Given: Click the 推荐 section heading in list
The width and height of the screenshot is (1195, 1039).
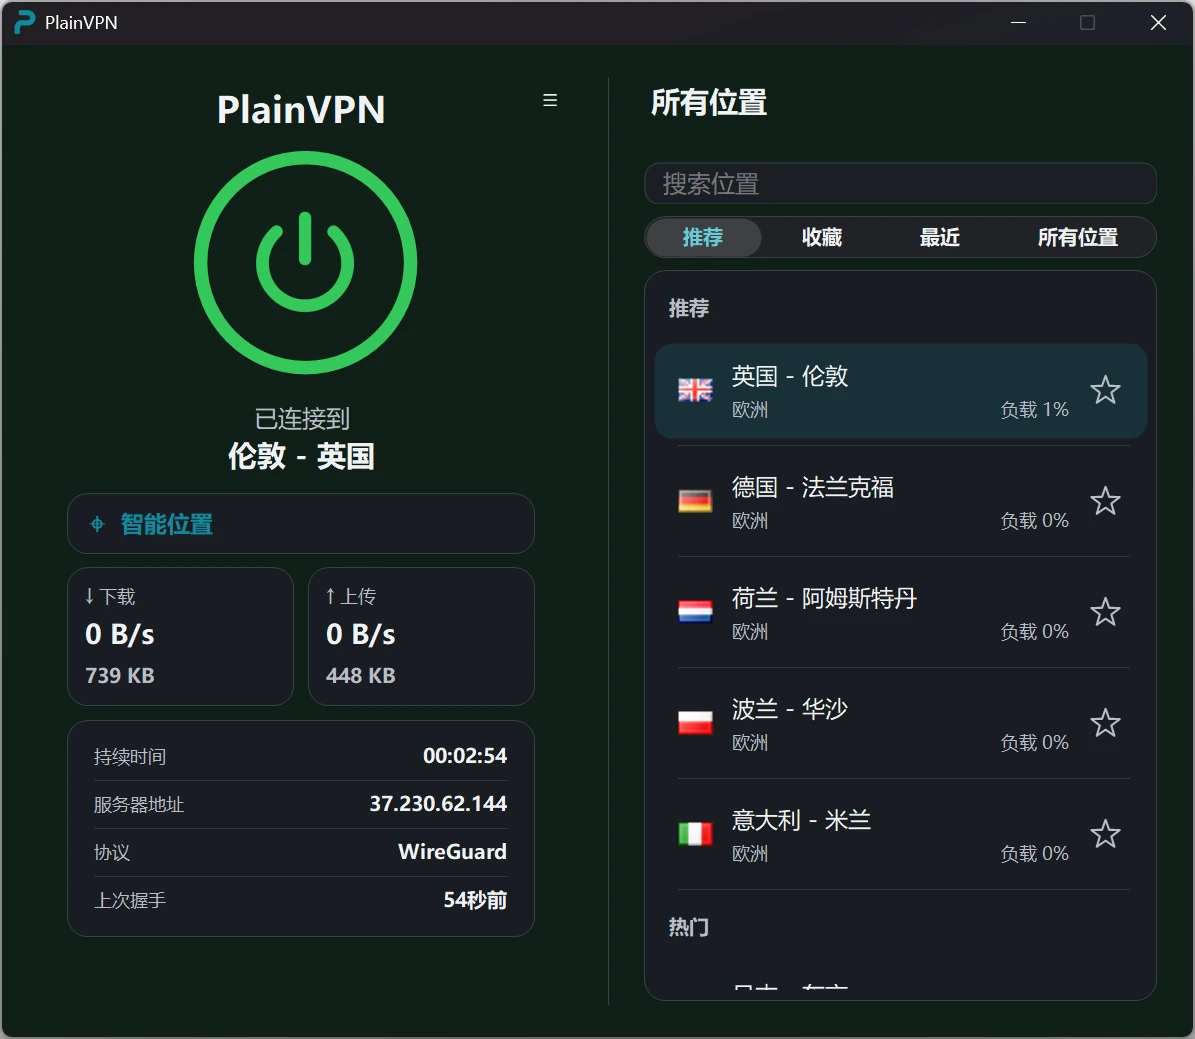Looking at the screenshot, I should [689, 308].
